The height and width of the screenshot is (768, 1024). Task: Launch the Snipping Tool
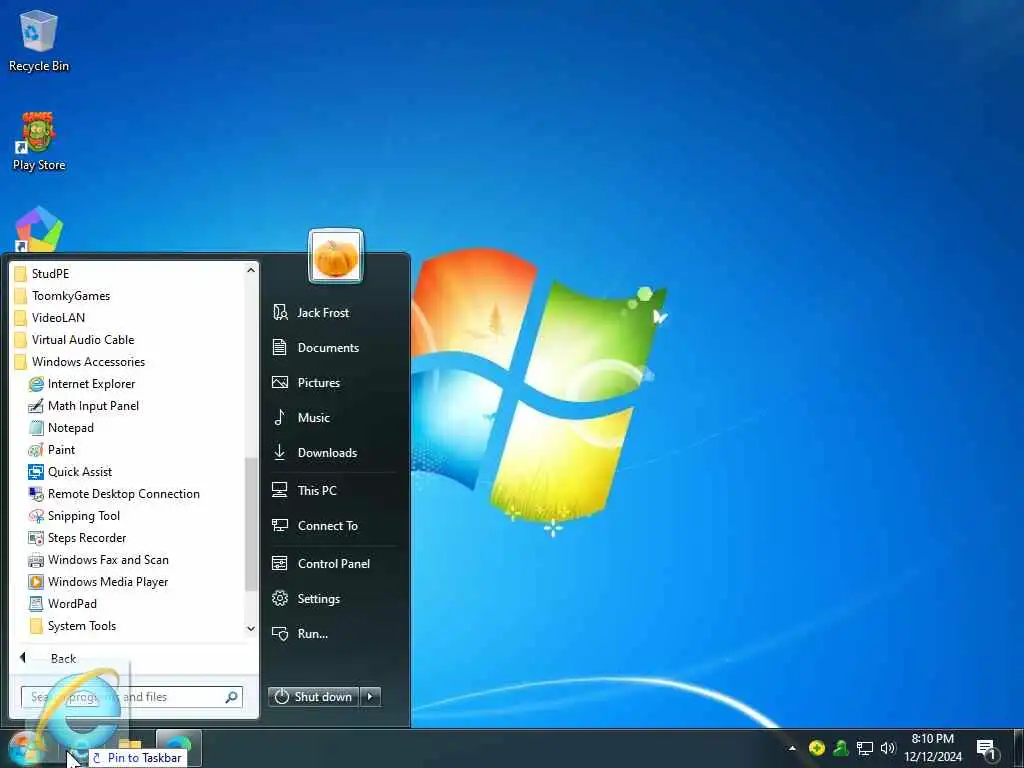tap(74, 516)
